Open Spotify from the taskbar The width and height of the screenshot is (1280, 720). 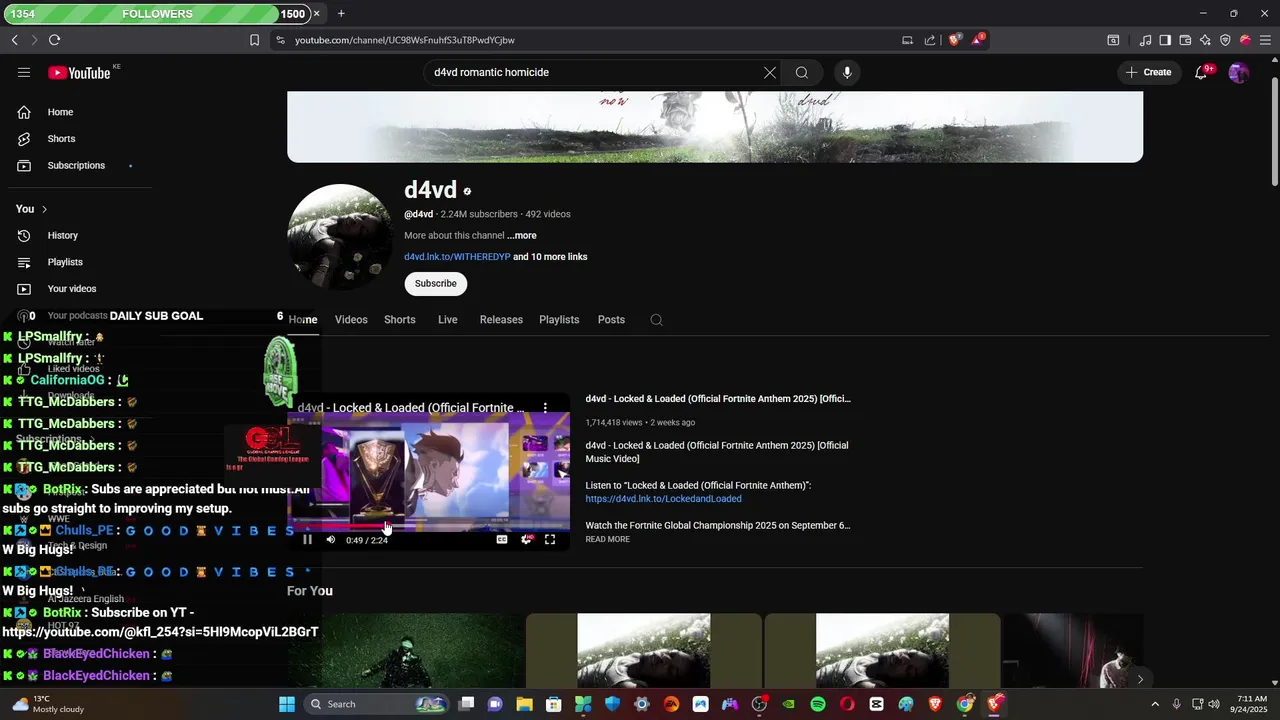(x=818, y=704)
